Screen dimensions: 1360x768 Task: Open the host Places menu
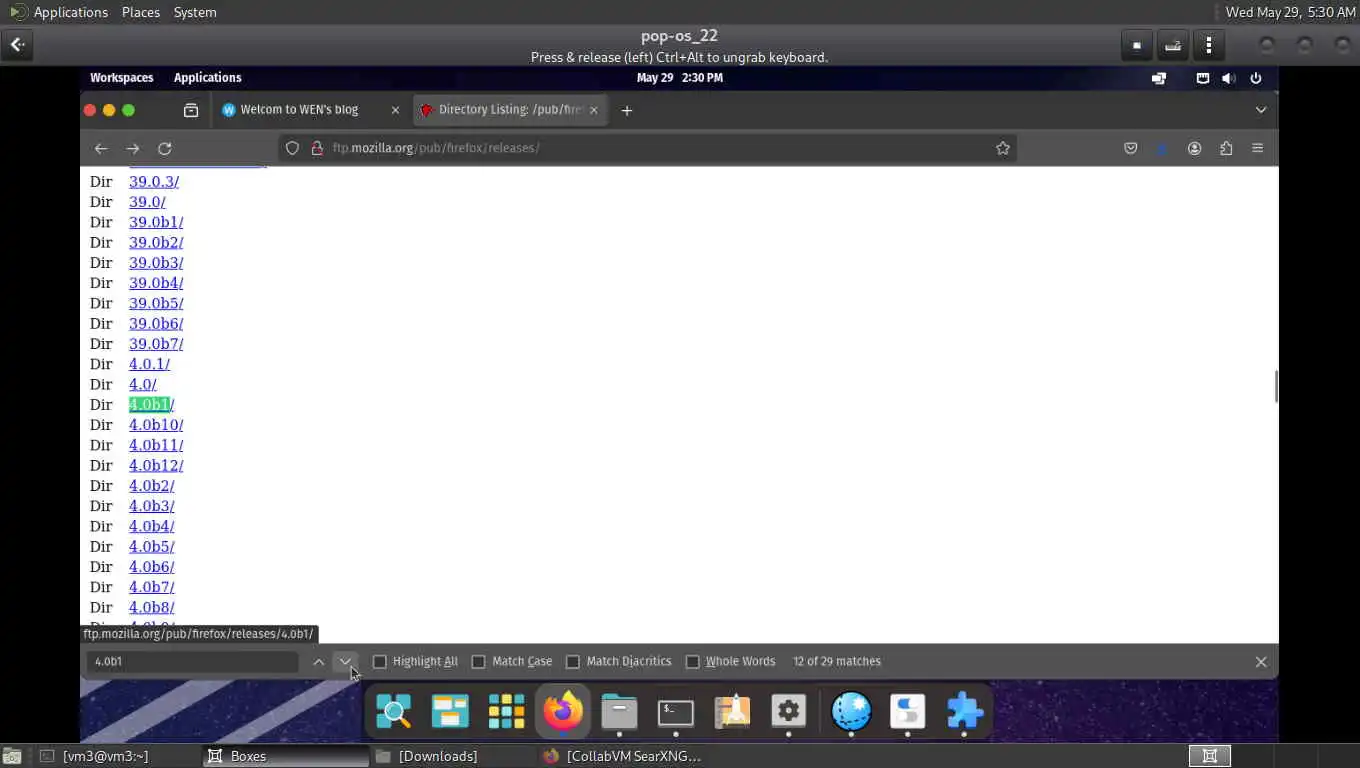[x=141, y=12]
